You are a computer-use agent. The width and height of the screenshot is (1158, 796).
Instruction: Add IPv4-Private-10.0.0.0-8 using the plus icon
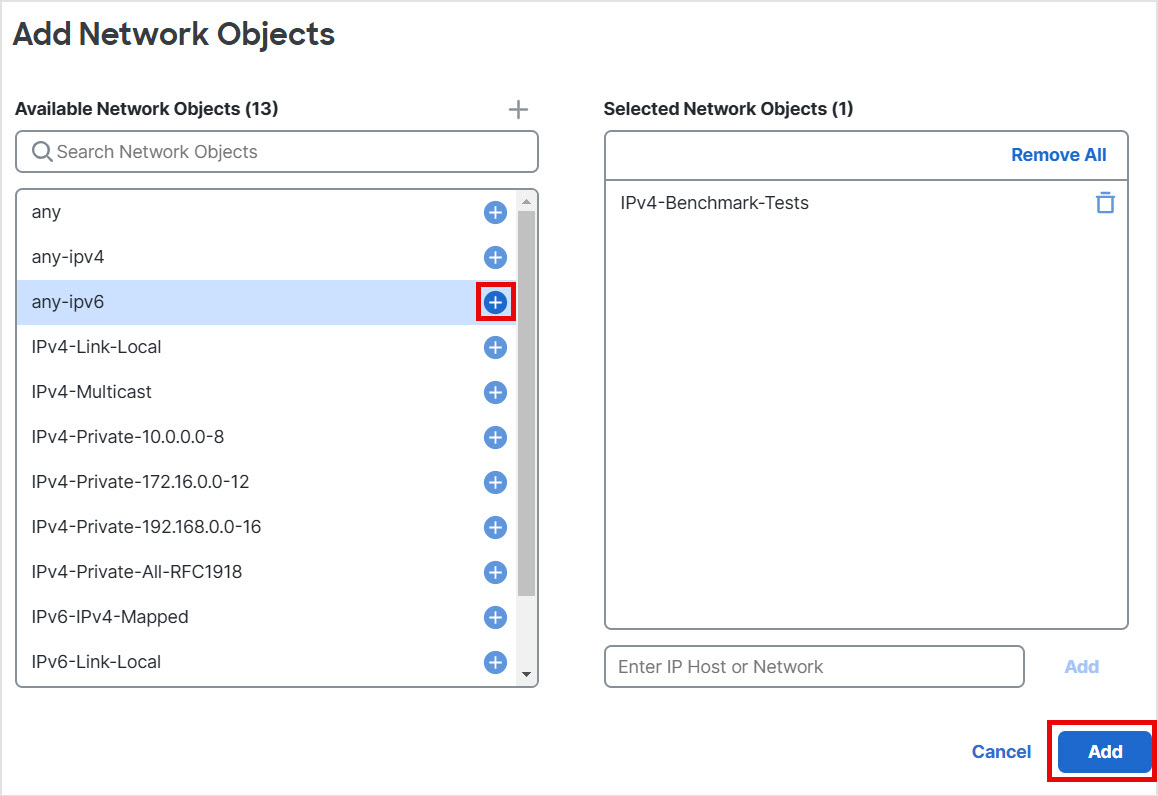pos(494,437)
